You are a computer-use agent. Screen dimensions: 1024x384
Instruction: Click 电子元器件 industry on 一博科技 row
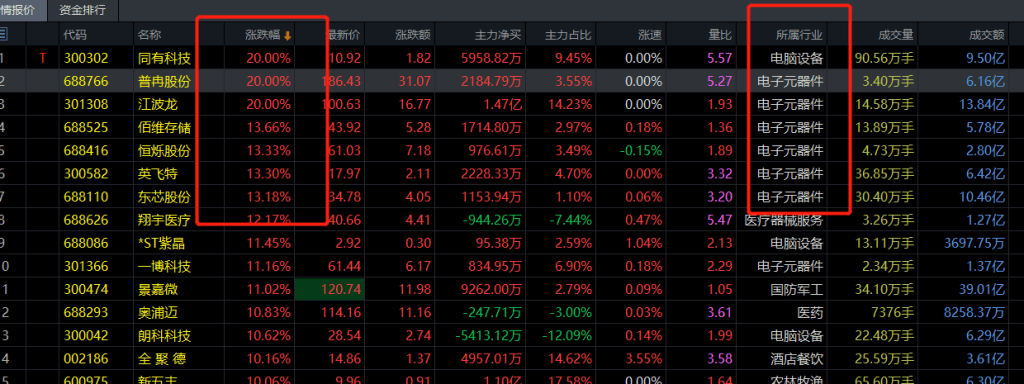[790, 266]
